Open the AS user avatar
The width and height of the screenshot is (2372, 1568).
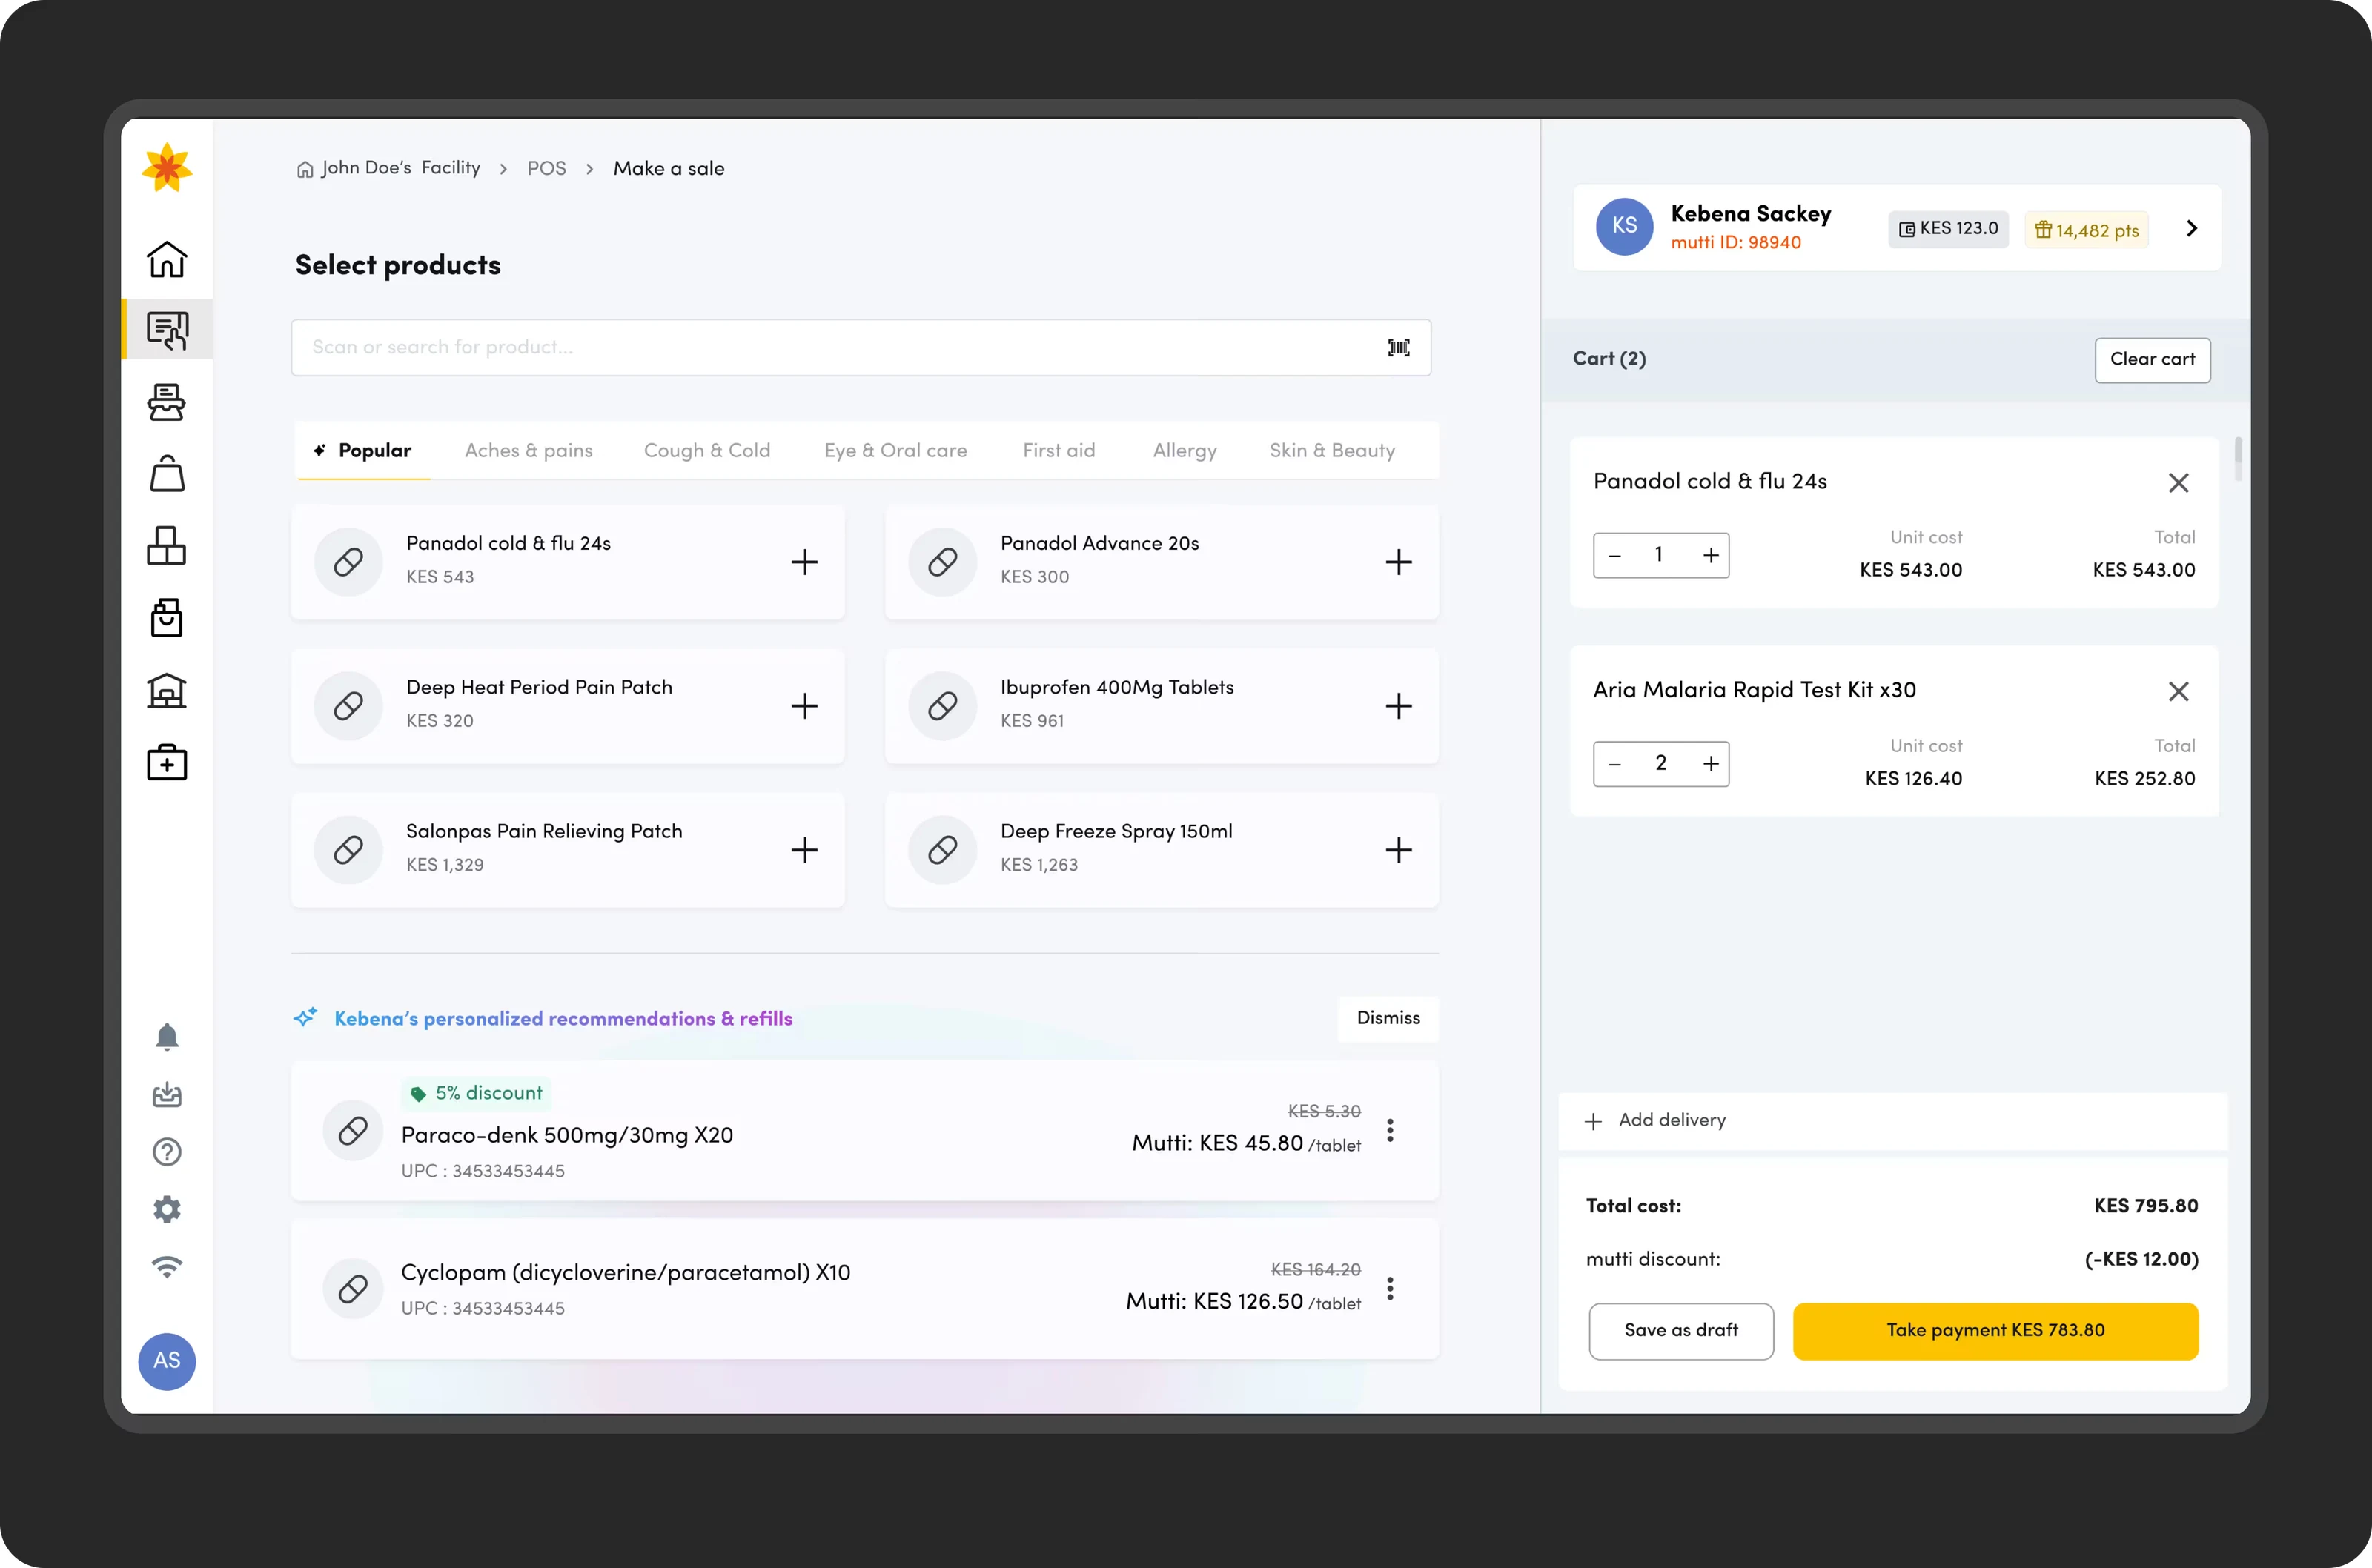166,1361
